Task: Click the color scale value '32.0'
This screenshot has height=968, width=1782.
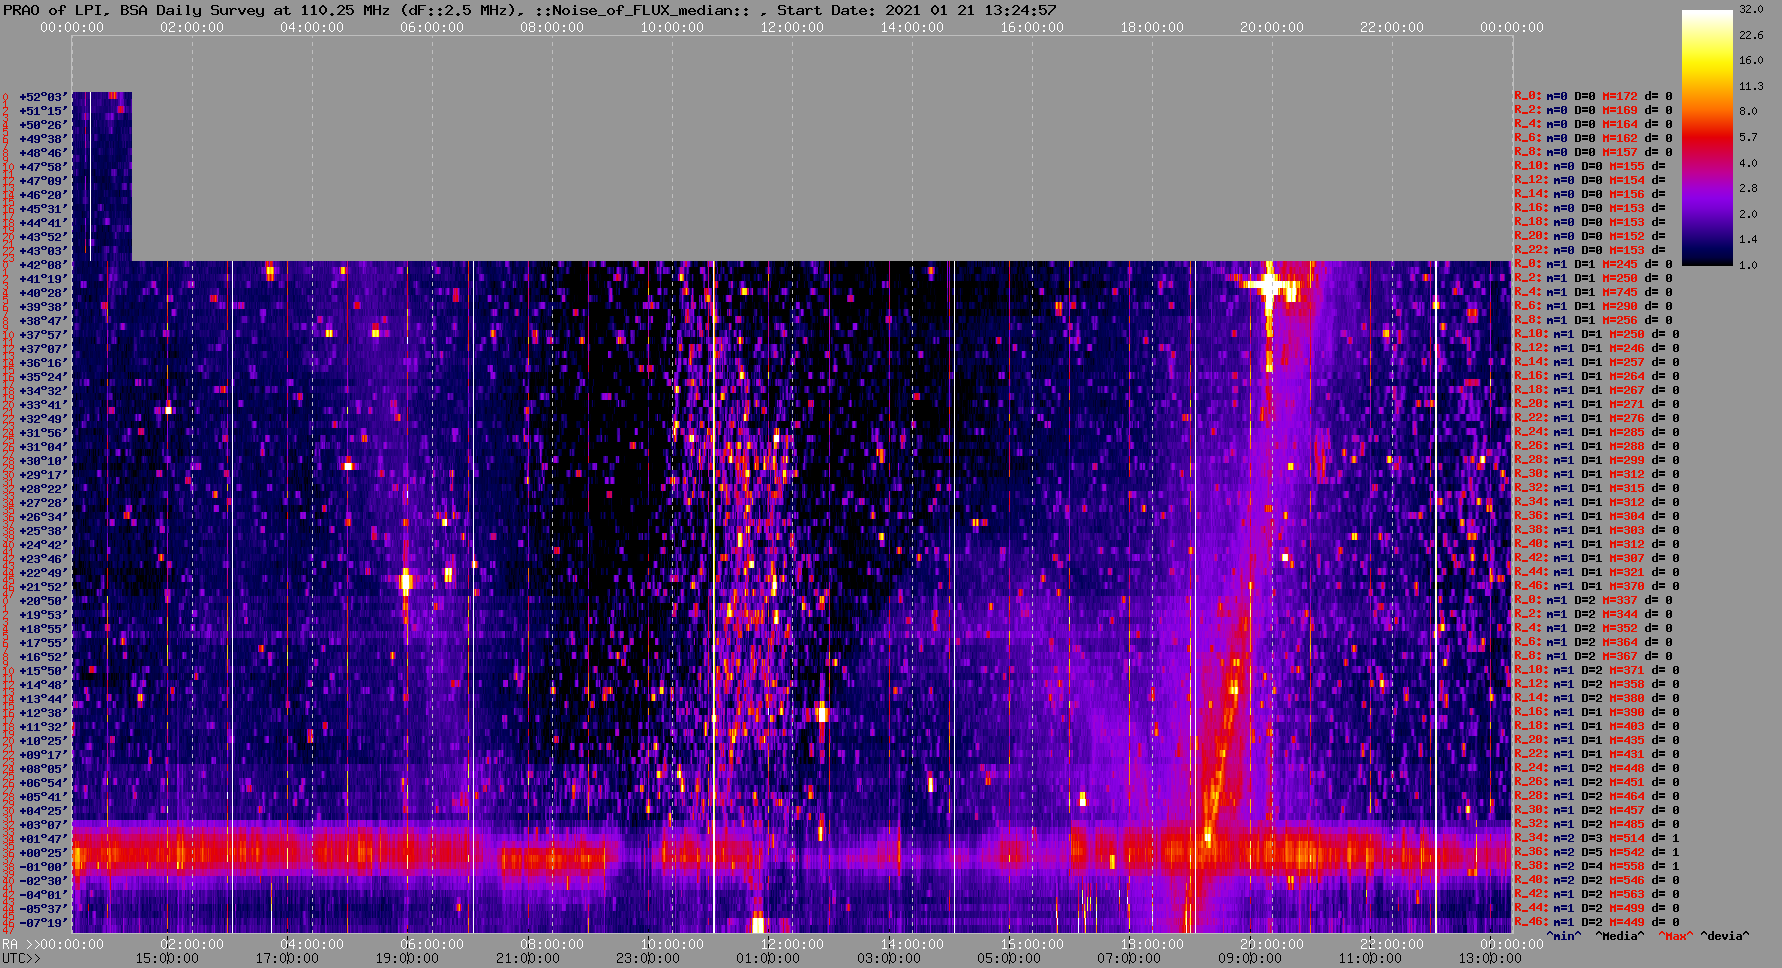Action: [1751, 9]
